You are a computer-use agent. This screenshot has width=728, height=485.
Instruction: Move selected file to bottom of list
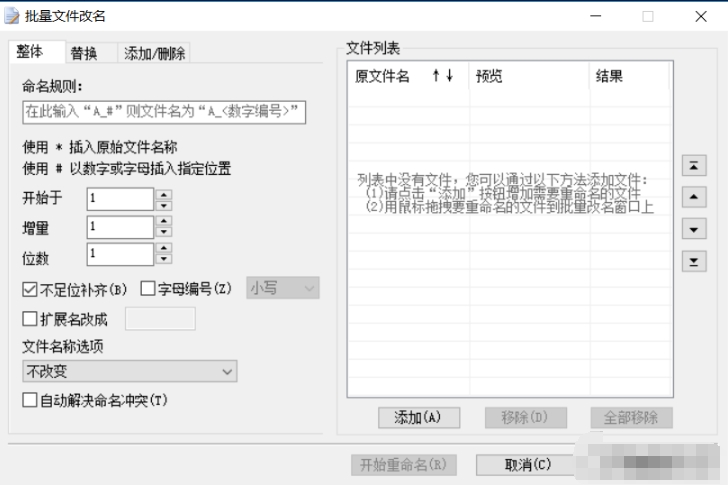[x=694, y=261]
